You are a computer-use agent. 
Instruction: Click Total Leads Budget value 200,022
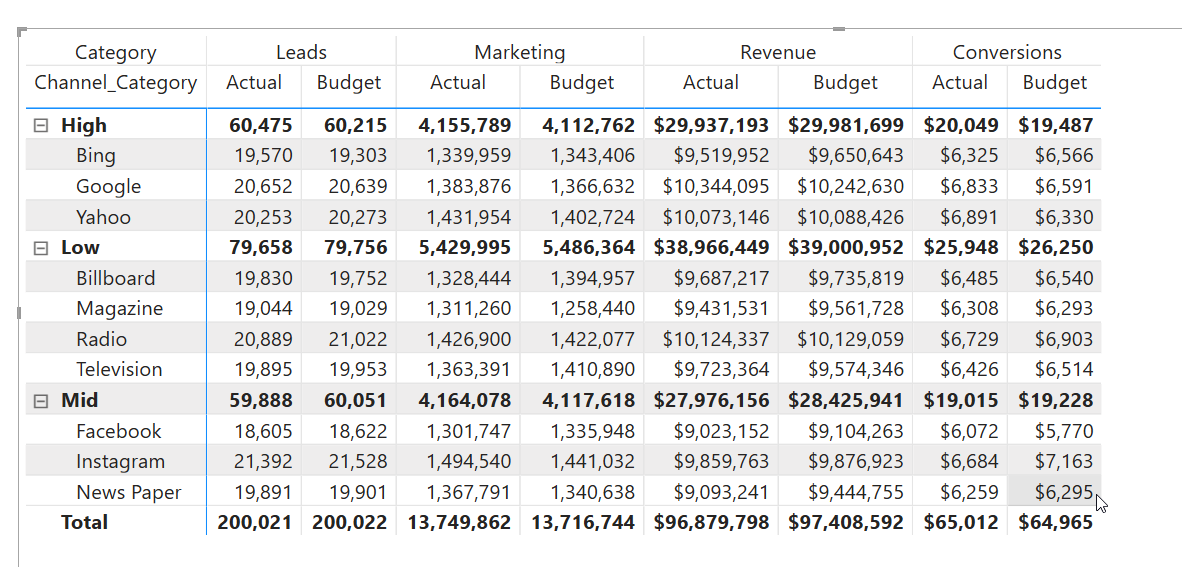pyautogui.click(x=349, y=523)
